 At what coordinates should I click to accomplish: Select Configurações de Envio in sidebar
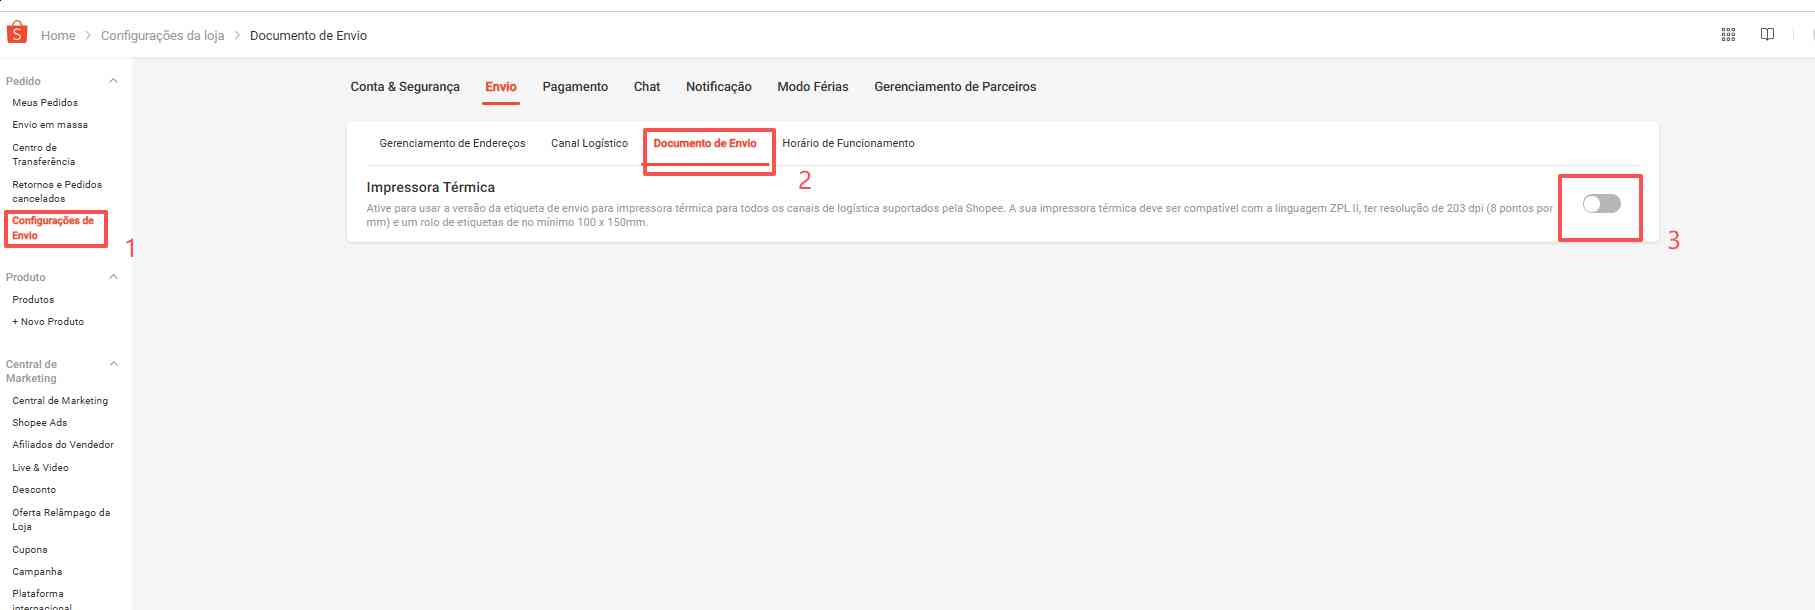(53, 228)
